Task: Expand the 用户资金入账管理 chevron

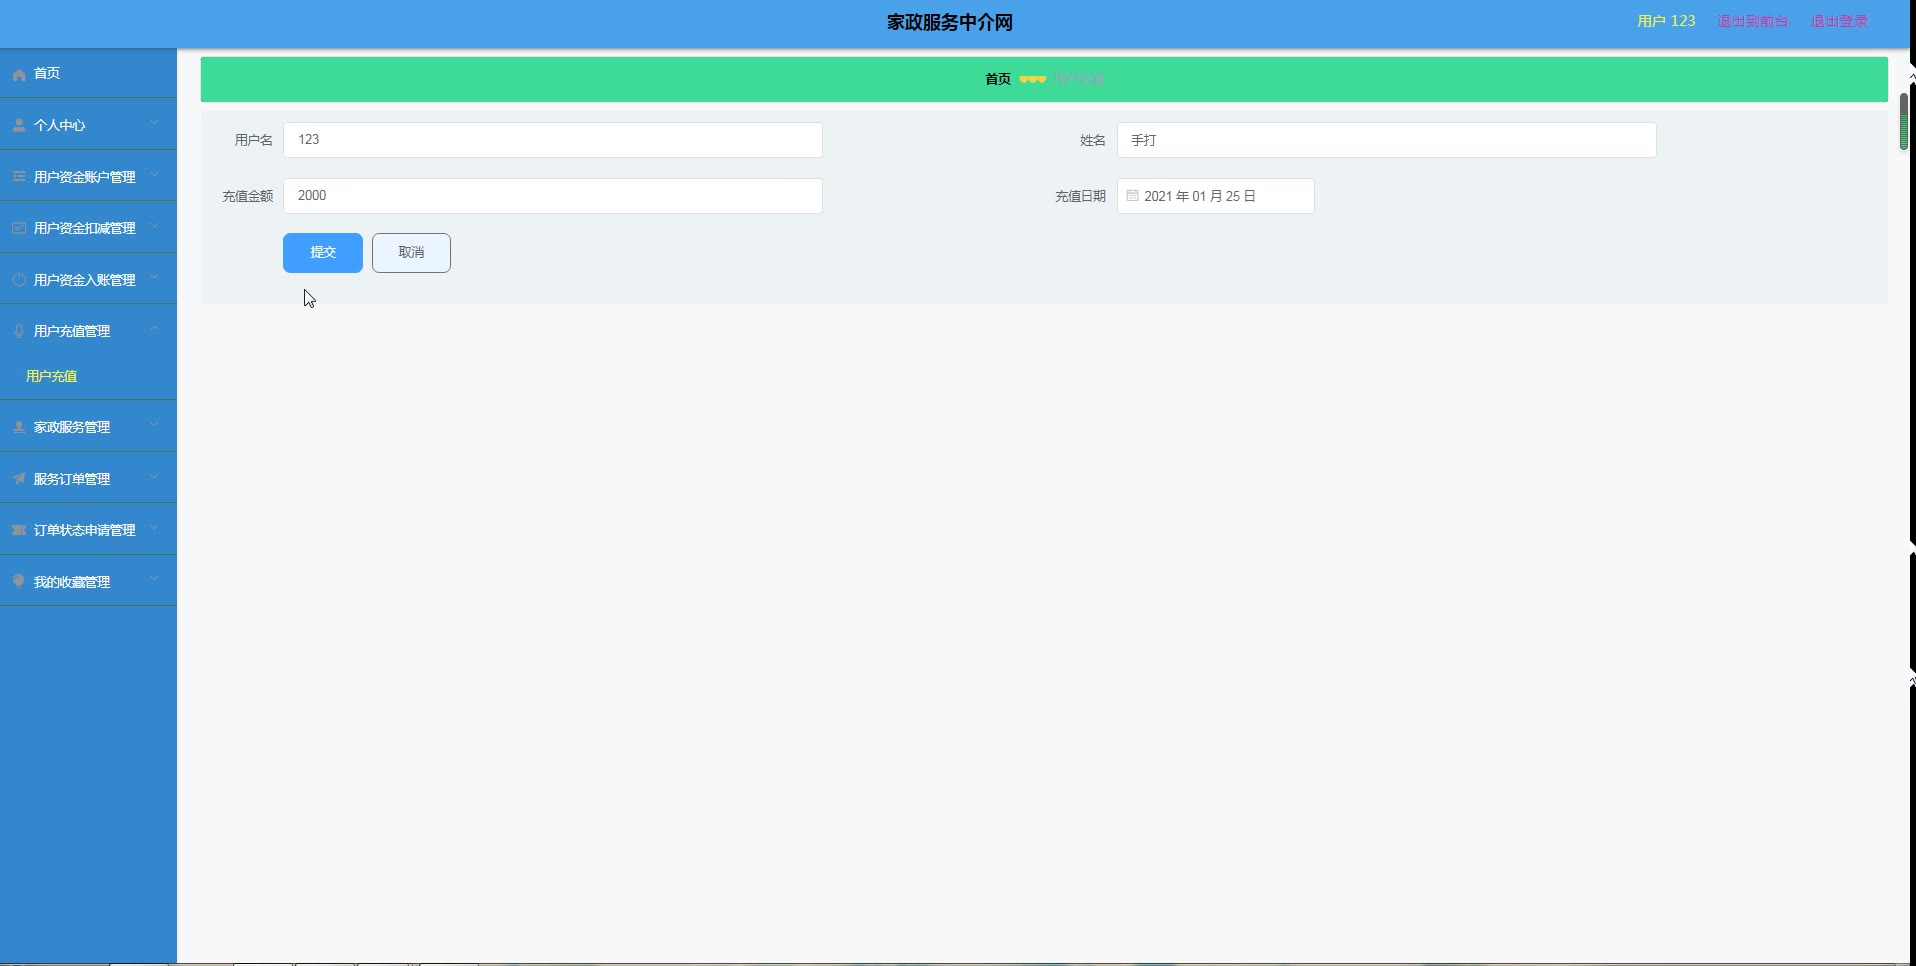Action: click(x=155, y=277)
